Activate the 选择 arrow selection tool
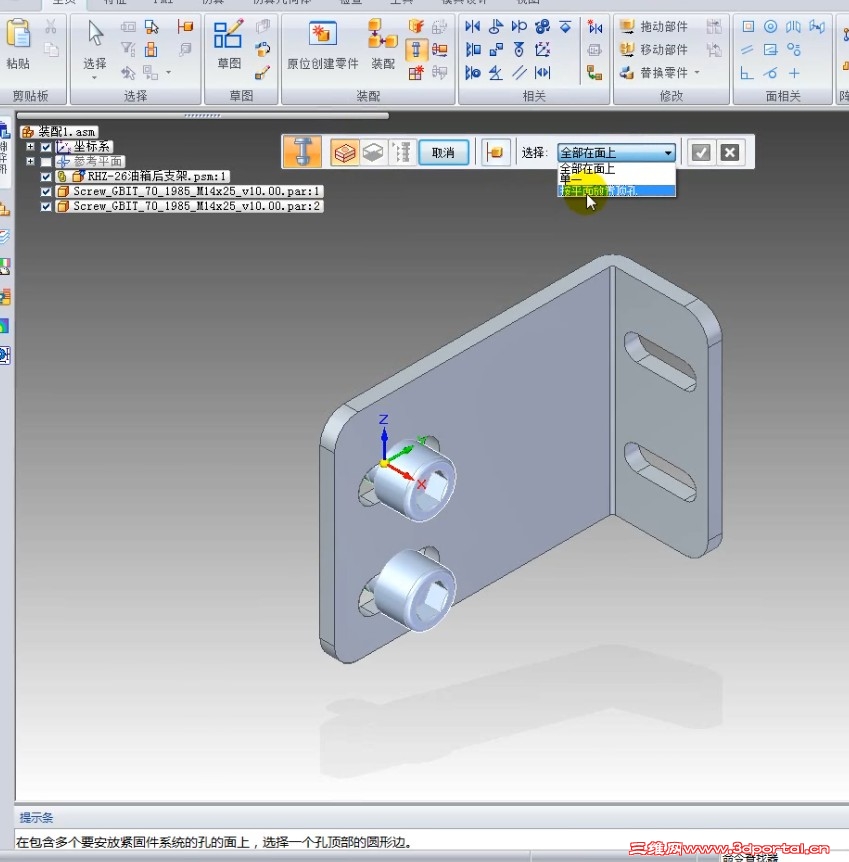 pyautogui.click(x=95, y=34)
